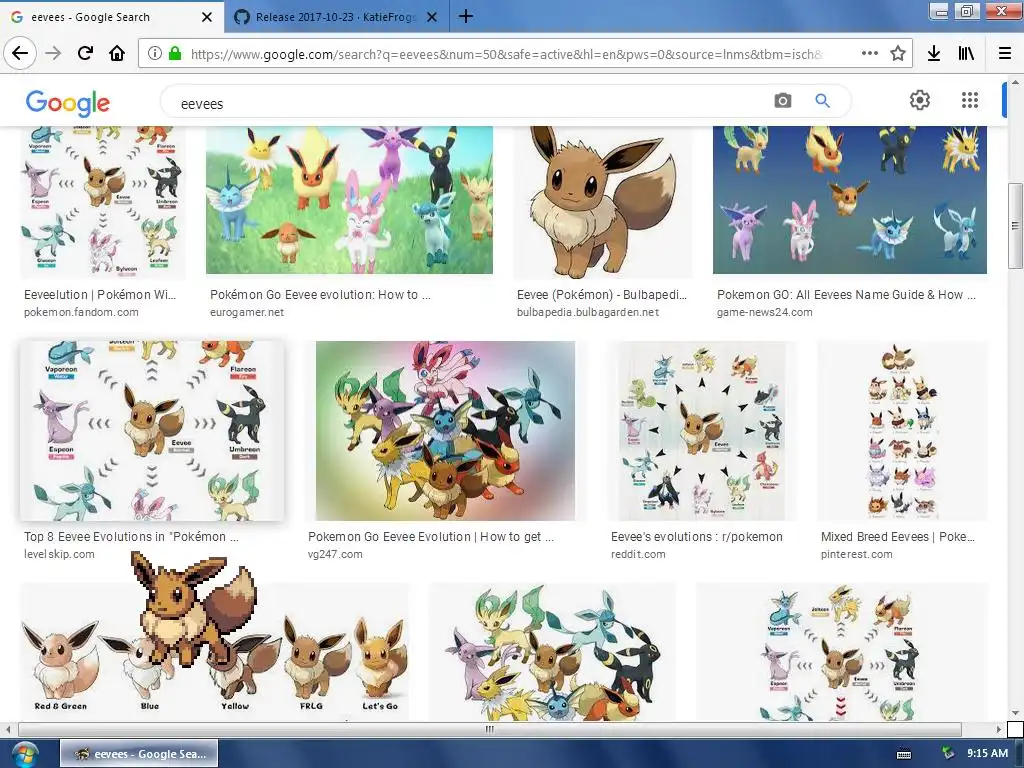Click the Google logo
Viewport: 1024px width, 768px height.
point(68,103)
